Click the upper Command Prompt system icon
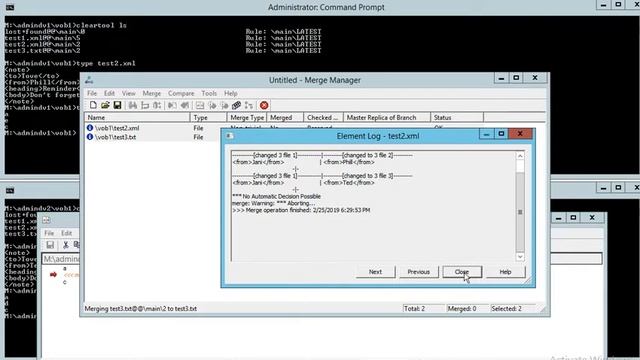The width and height of the screenshot is (640, 360). (10, 7)
